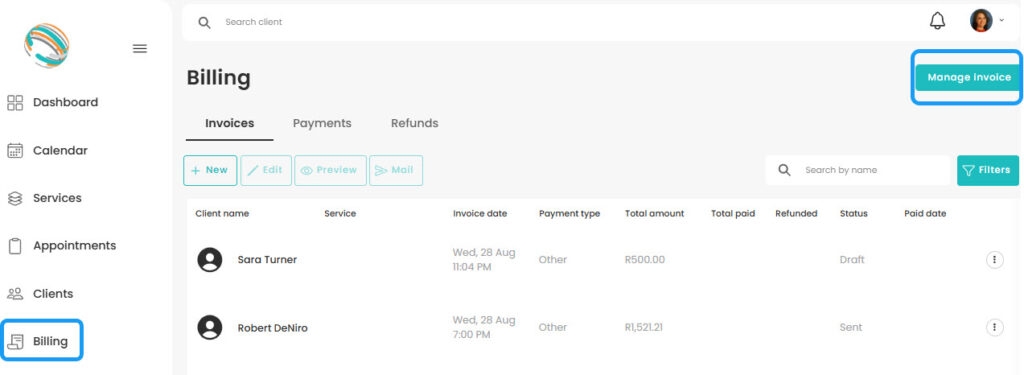This screenshot has width=1024, height=375.
Task: Click the New invoice button
Action: (210, 170)
